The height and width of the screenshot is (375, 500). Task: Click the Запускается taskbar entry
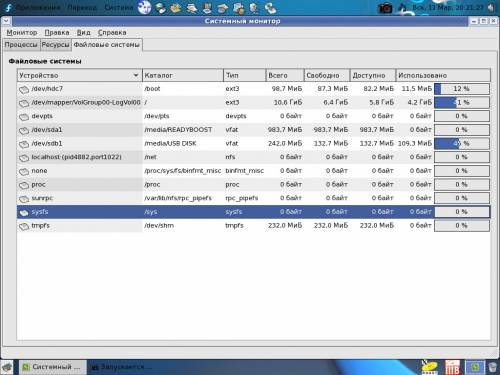(122, 367)
